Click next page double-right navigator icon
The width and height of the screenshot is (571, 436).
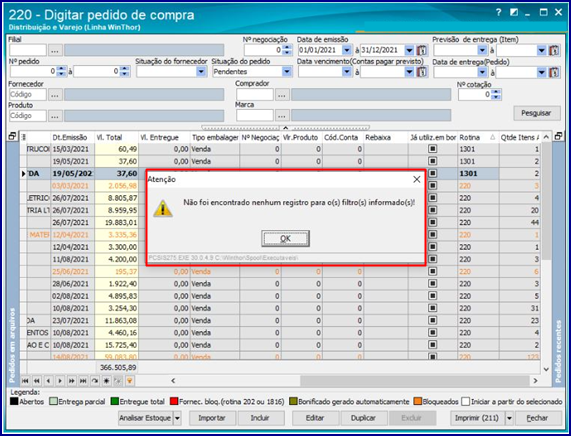click(x=72, y=381)
